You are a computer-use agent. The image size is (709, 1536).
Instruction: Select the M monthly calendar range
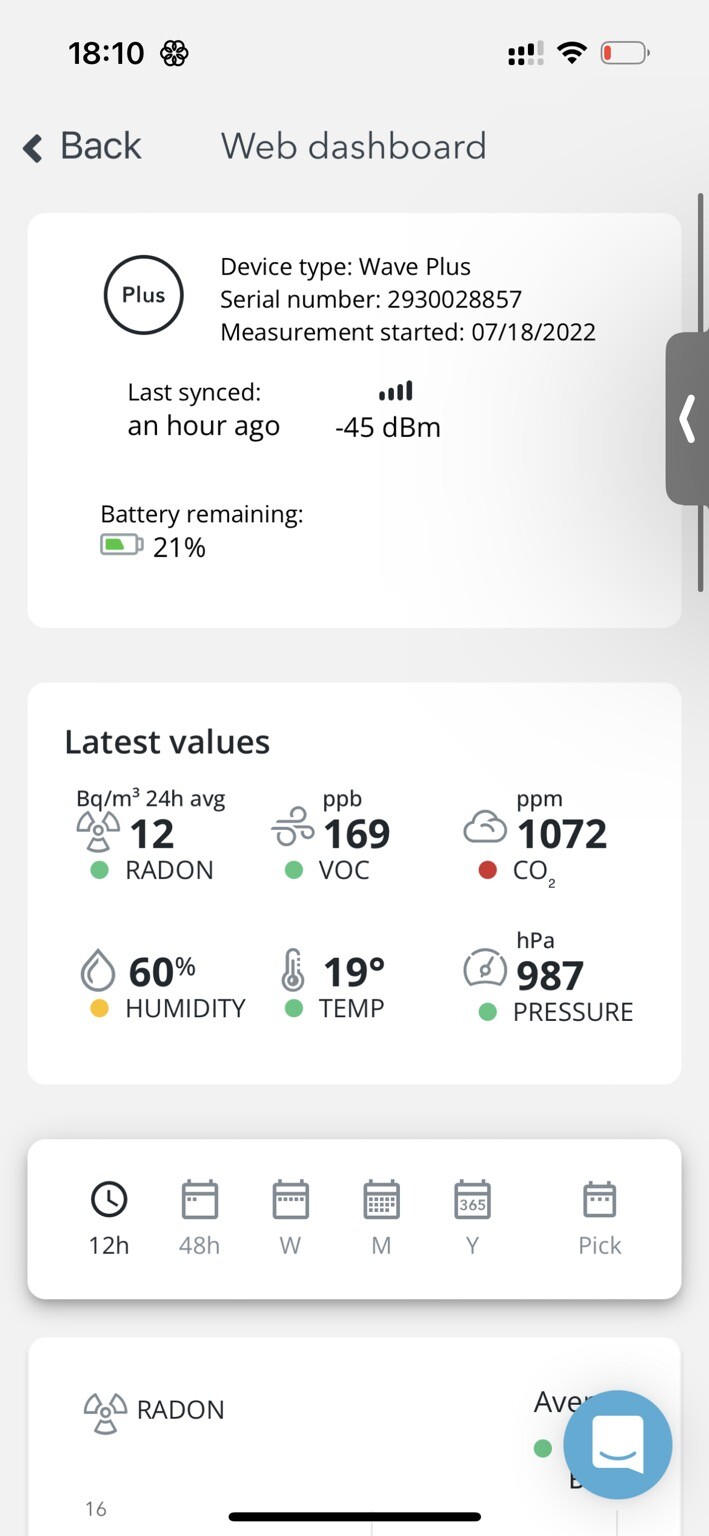click(381, 1217)
